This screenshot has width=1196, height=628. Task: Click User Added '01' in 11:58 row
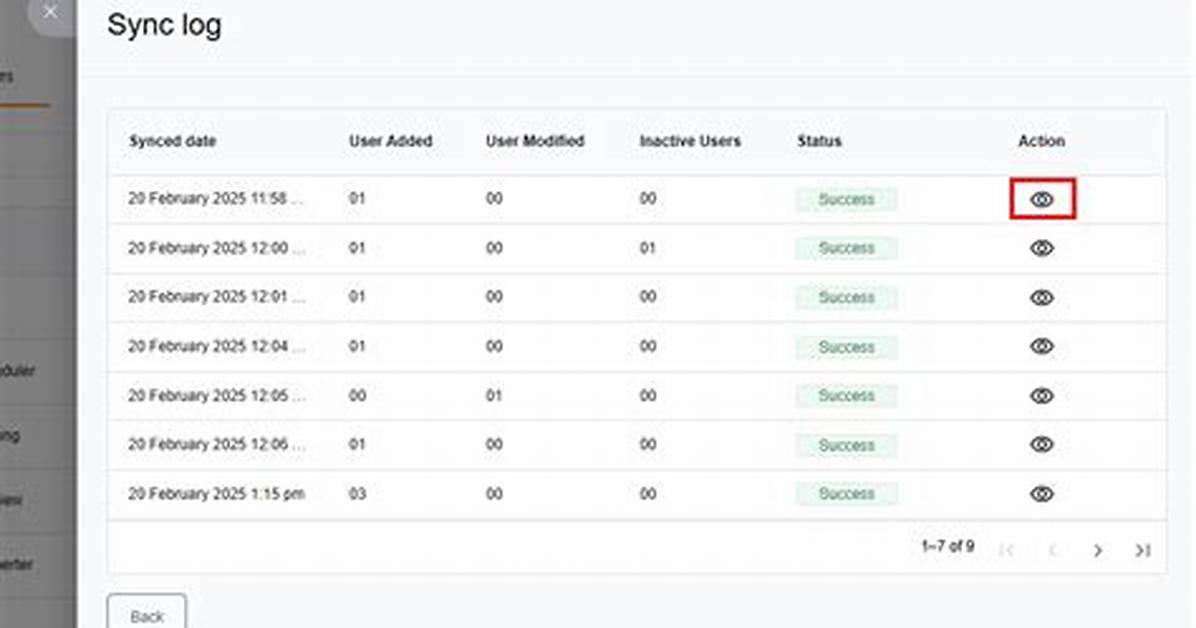click(x=357, y=198)
